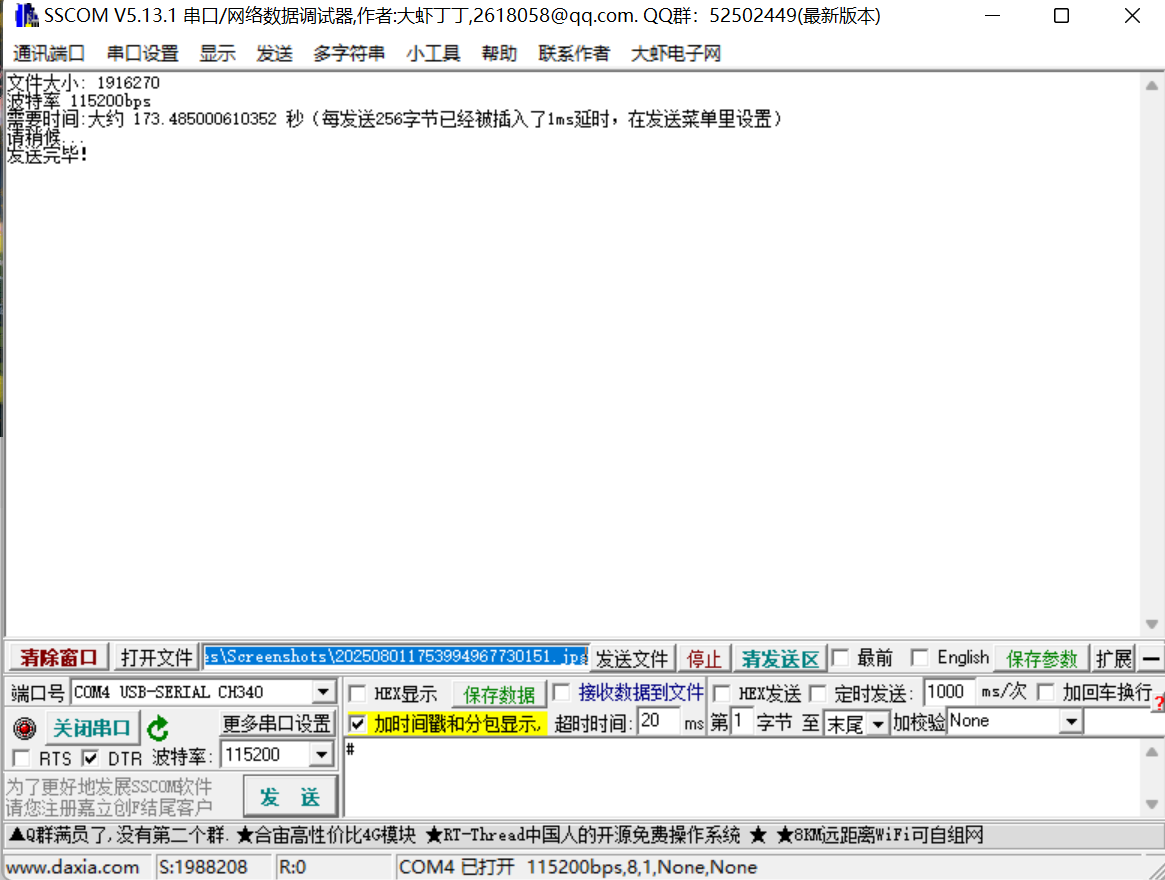
Task: Click the red record indicator icon
Action: (25, 728)
